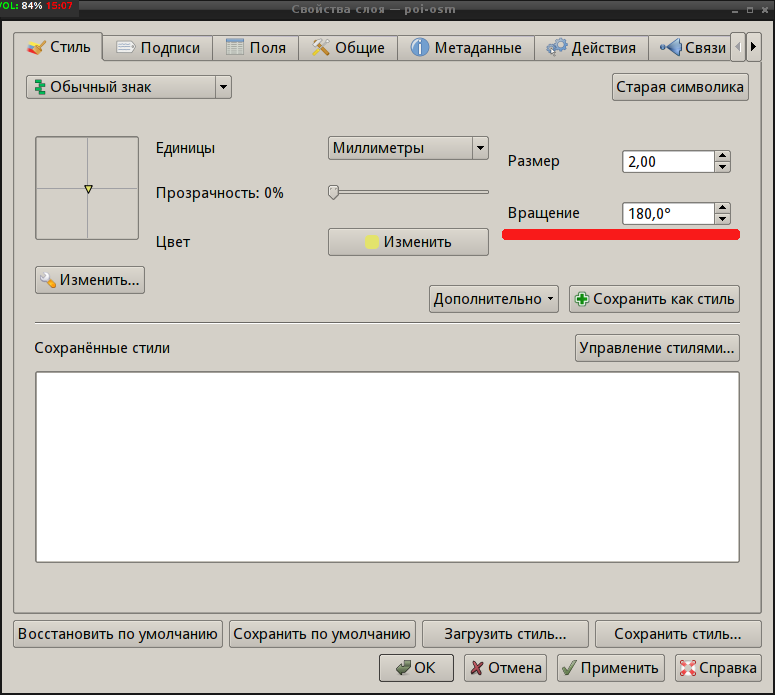Open the Миллиметры units dropdown
775x695 pixels.
tap(408, 148)
